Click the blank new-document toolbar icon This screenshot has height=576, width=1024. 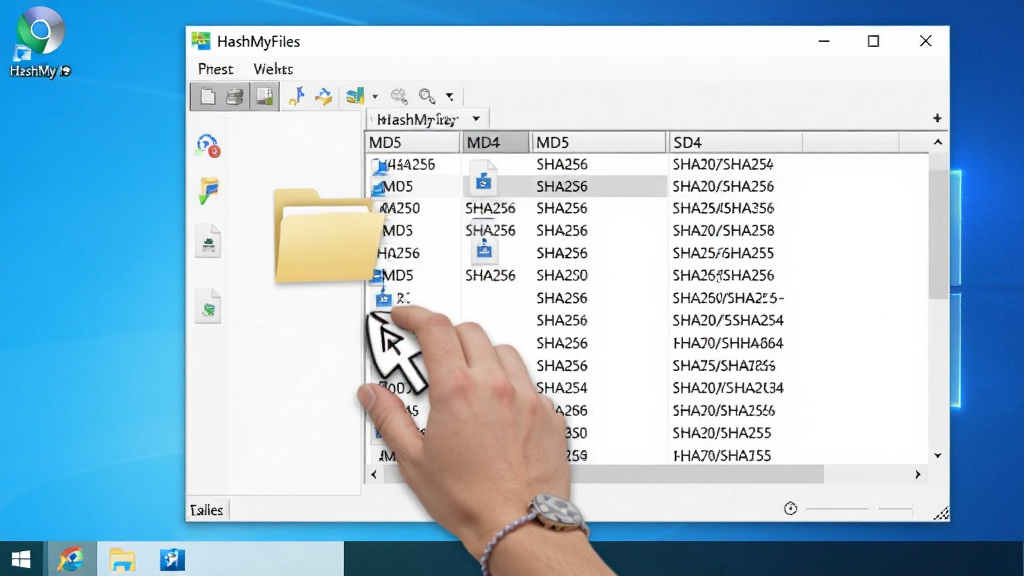[208, 96]
